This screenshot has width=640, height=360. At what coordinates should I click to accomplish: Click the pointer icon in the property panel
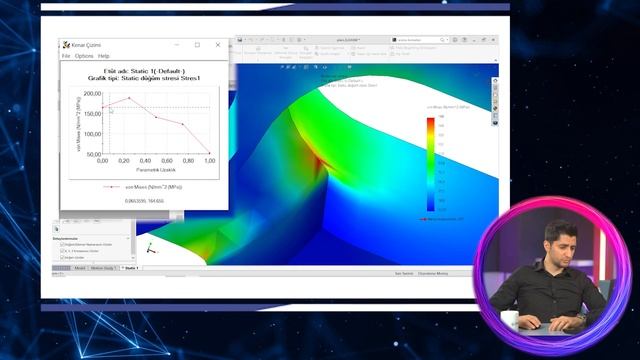pos(56,229)
